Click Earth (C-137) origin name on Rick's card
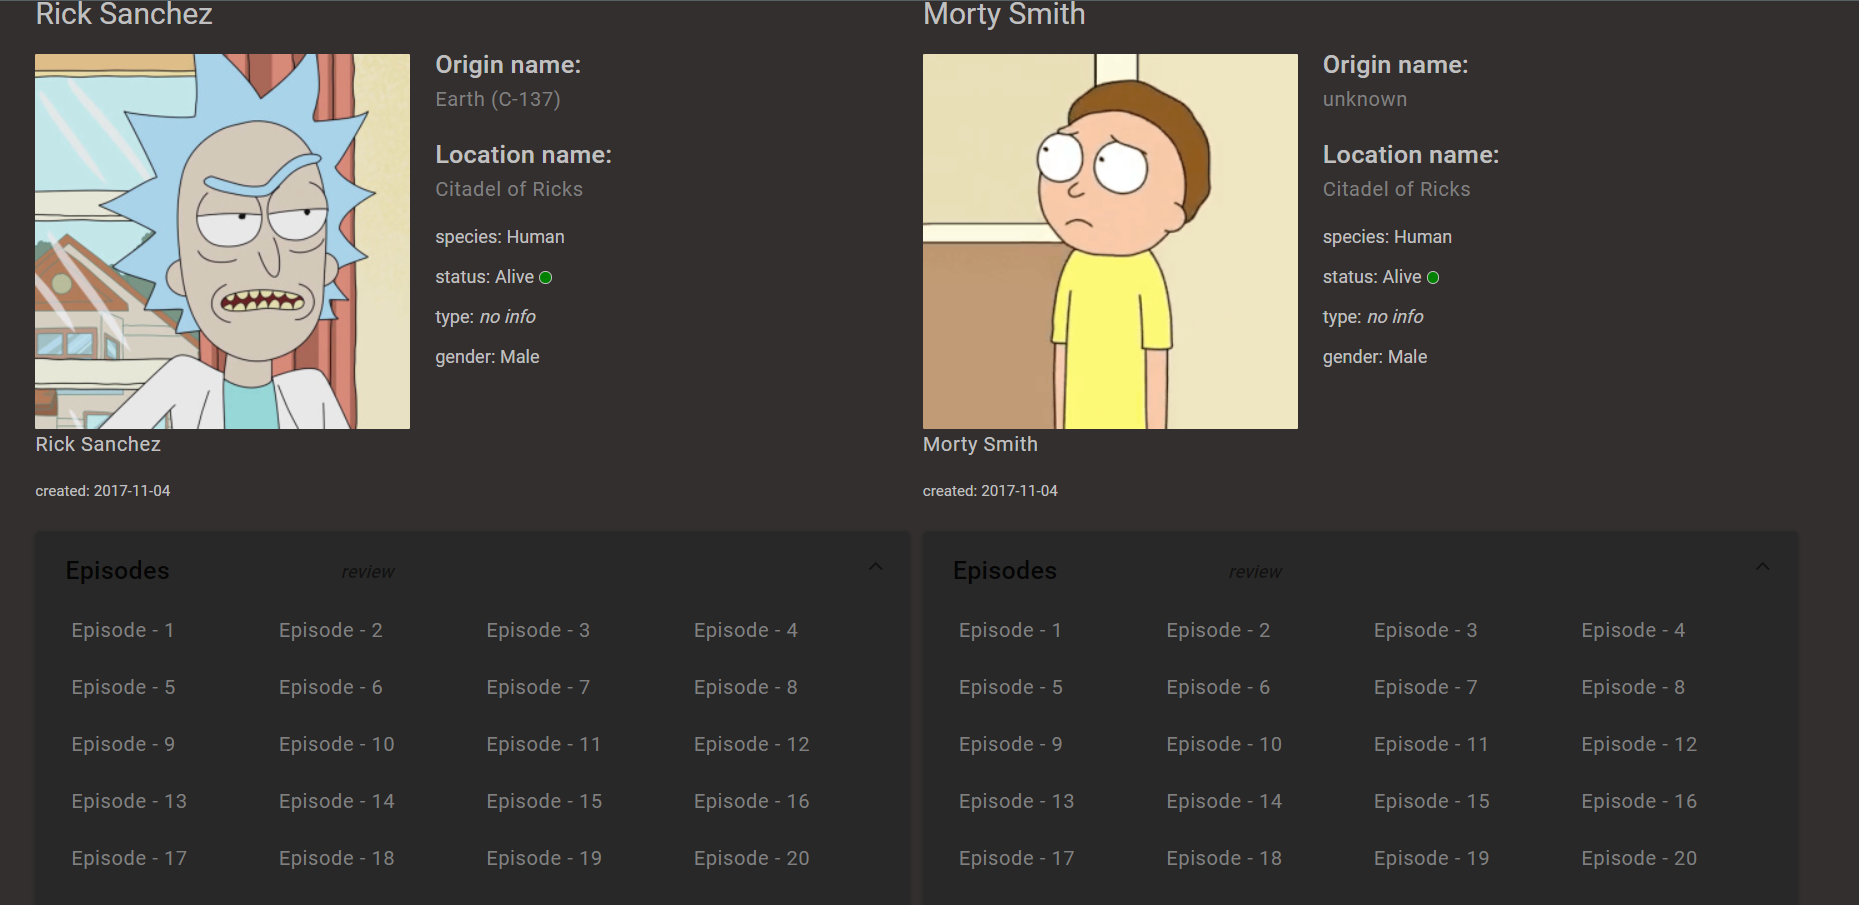1859x905 pixels. 497,99
